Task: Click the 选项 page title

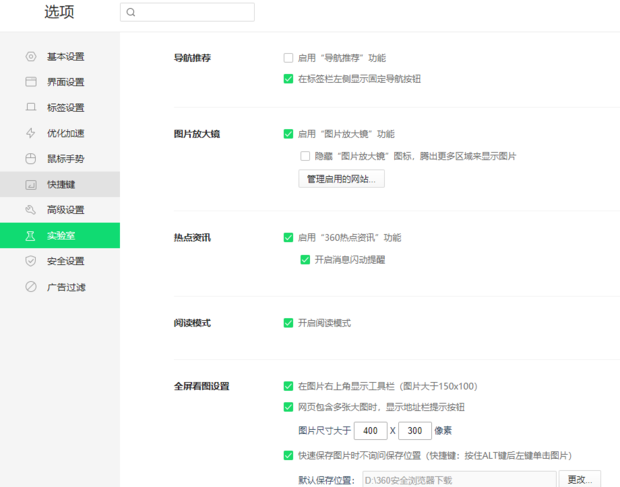Action: (x=59, y=12)
